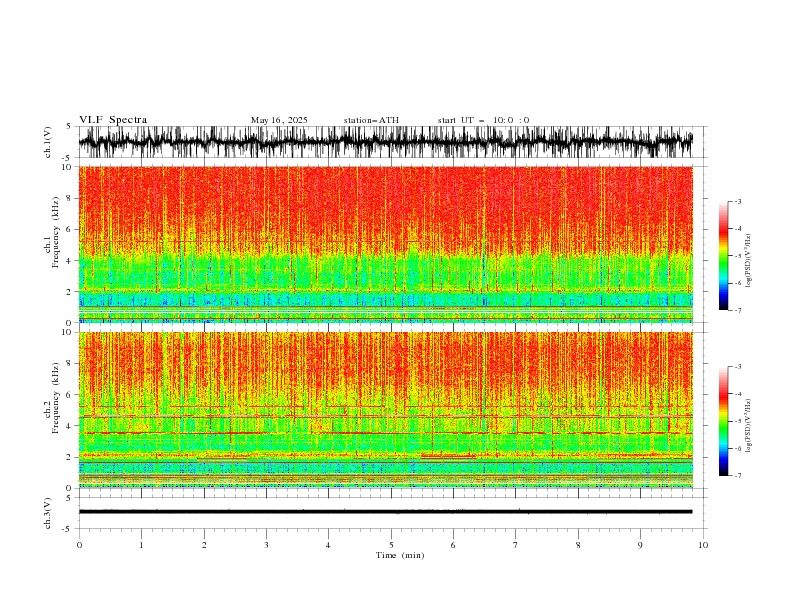792x612 pixels.
Task: Click the ch.2 spectrogram color scale bar
Action: click(723, 421)
